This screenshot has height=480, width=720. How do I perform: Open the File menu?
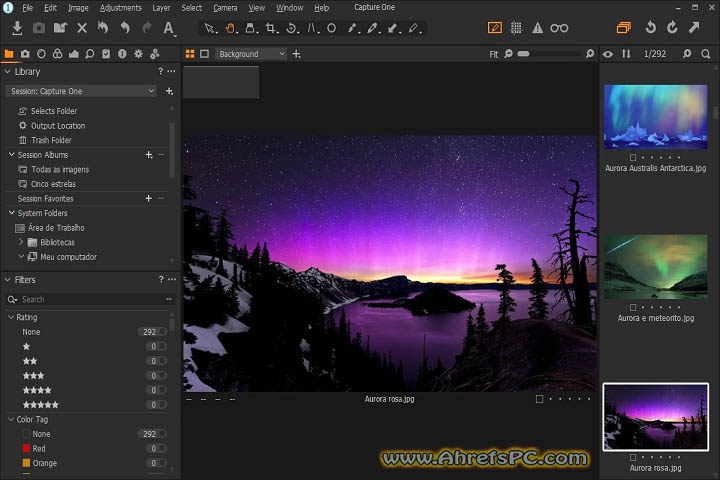[x=28, y=8]
